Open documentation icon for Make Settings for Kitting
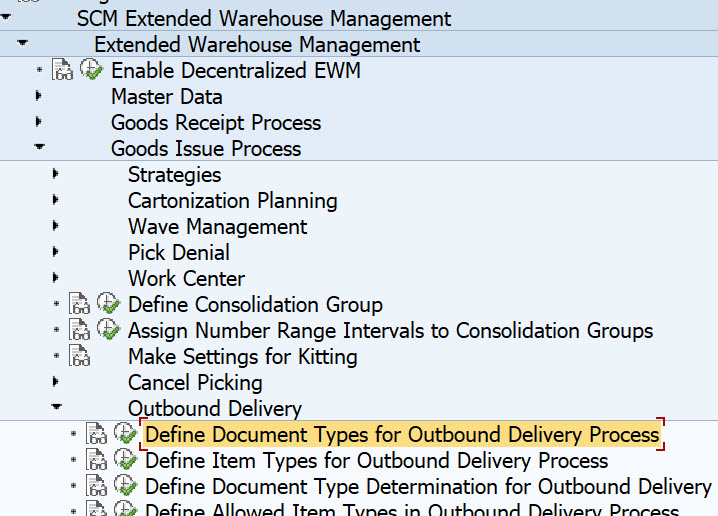 [x=79, y=357]
